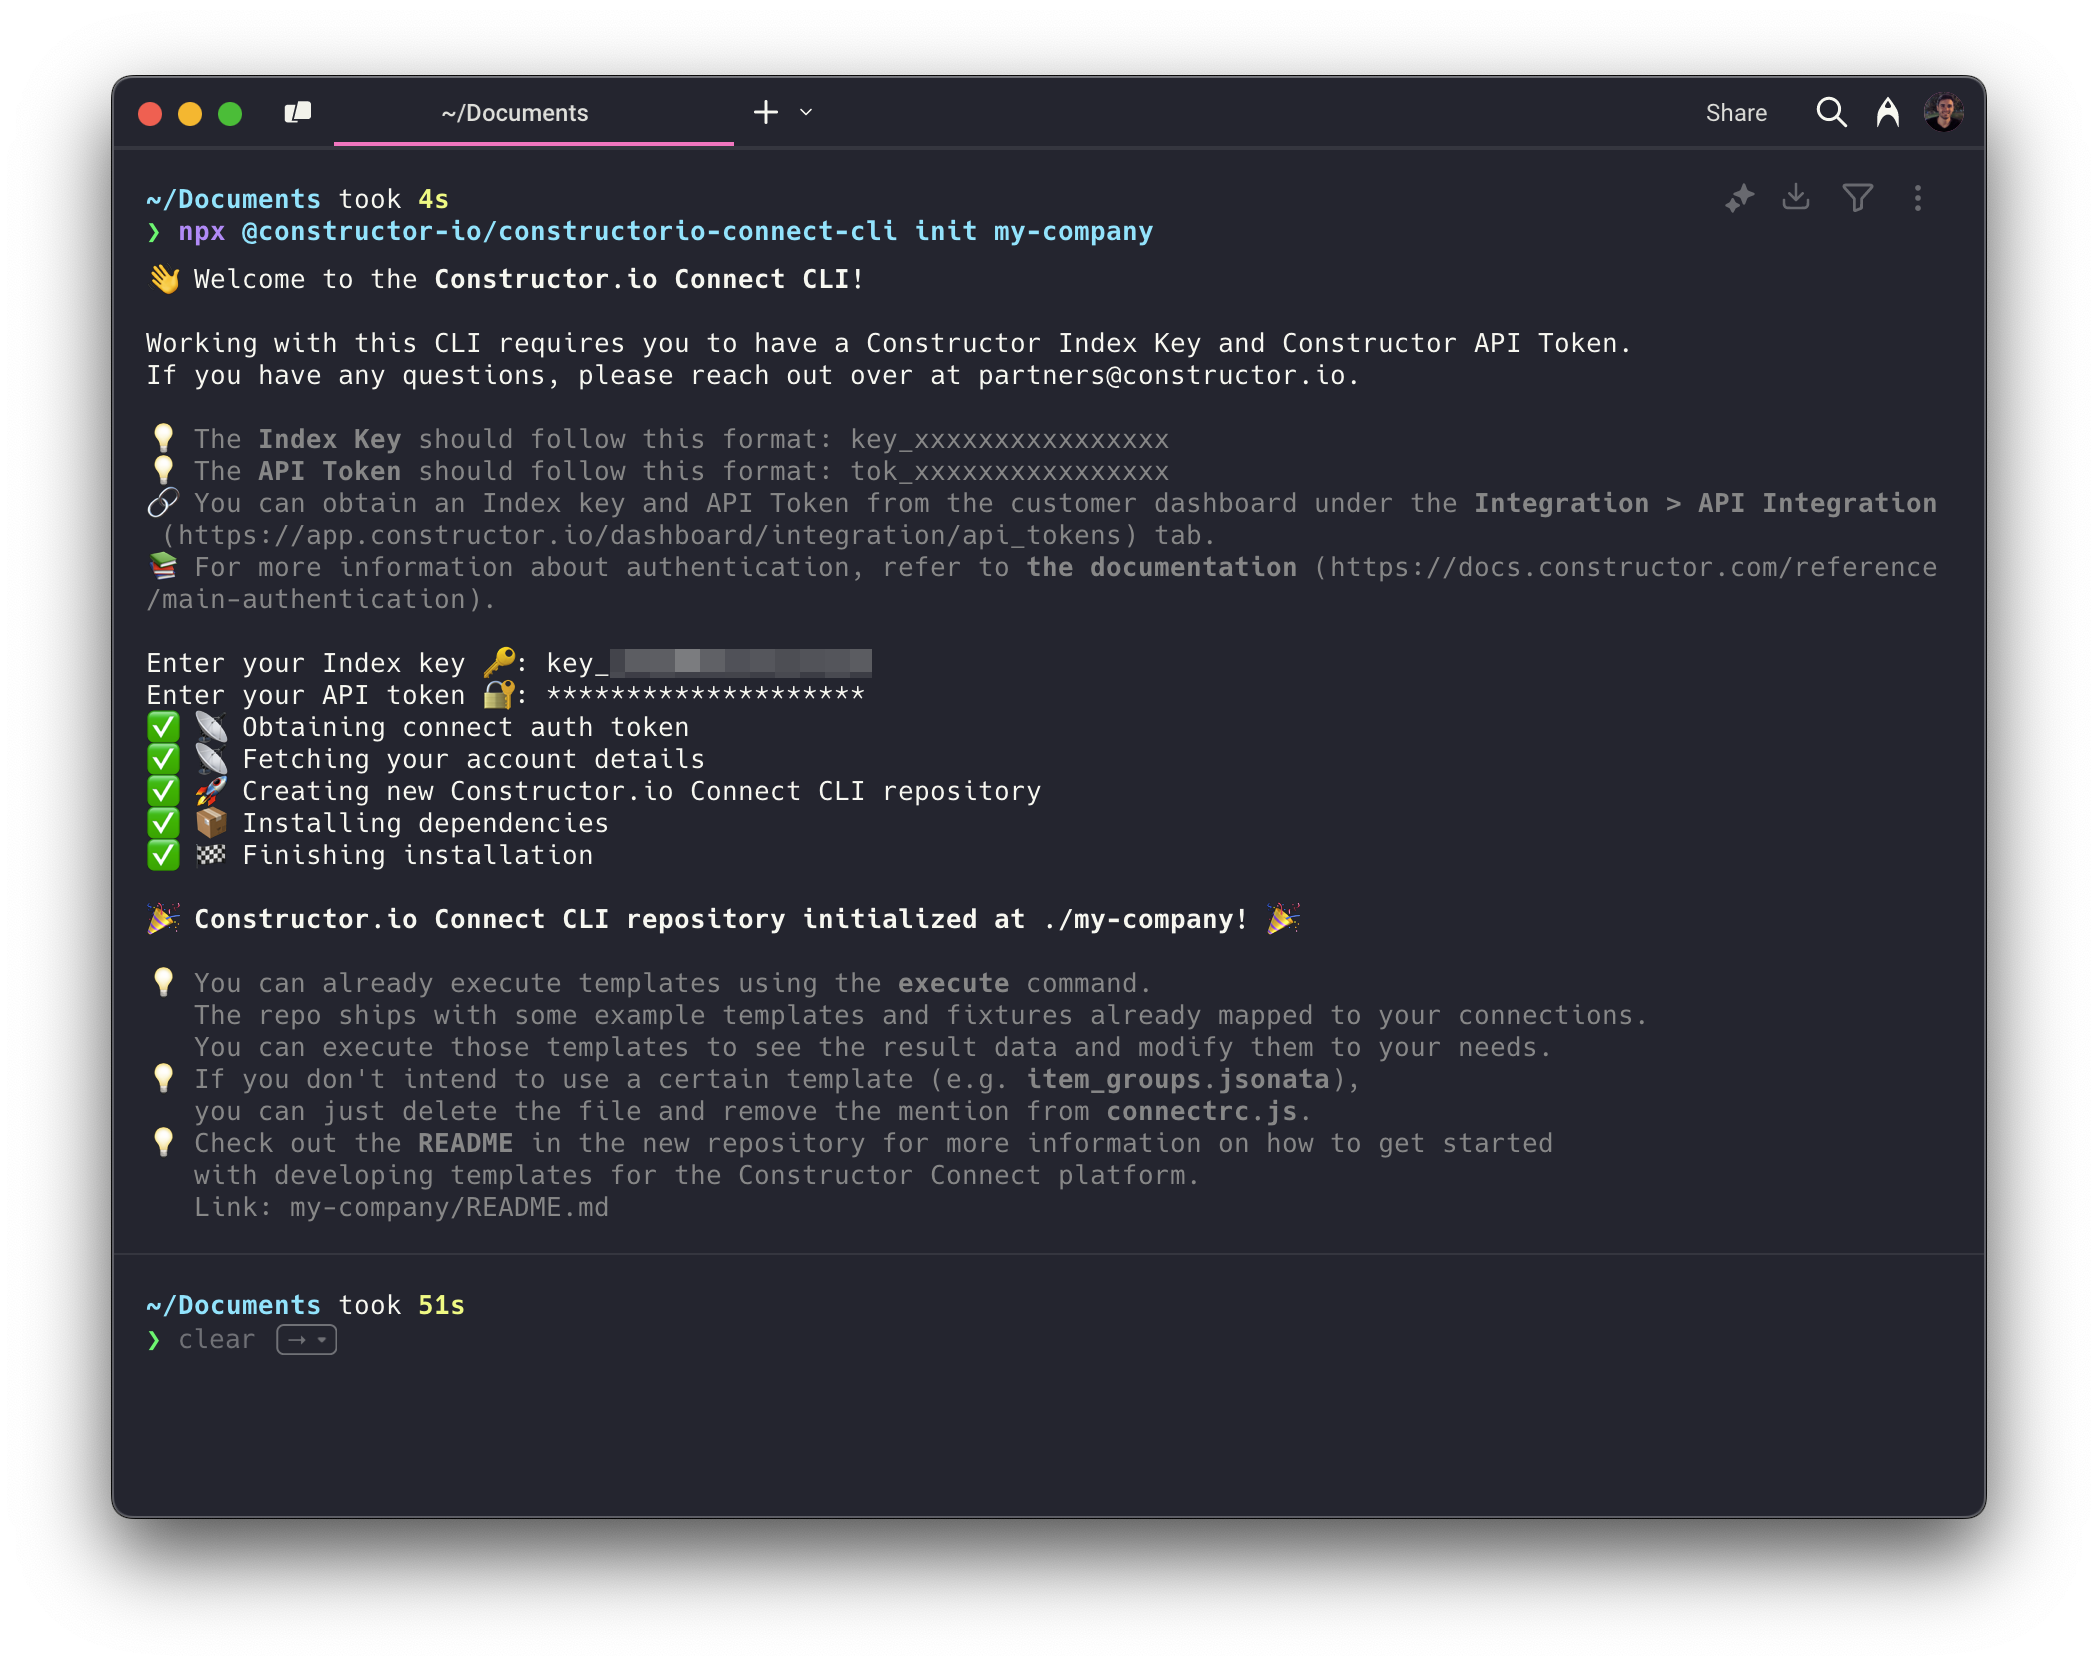Click the 'took 51s' prompt text

point(401,1305)
